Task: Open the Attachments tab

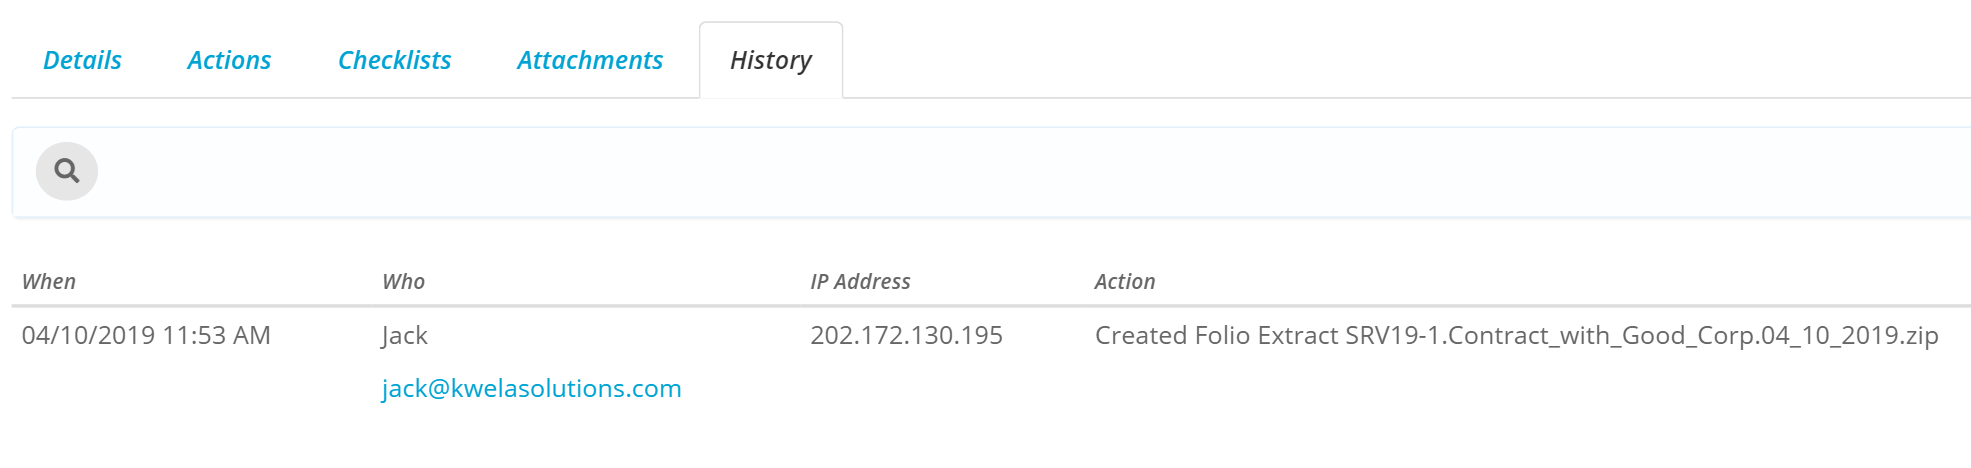Action: pos(590,61)
